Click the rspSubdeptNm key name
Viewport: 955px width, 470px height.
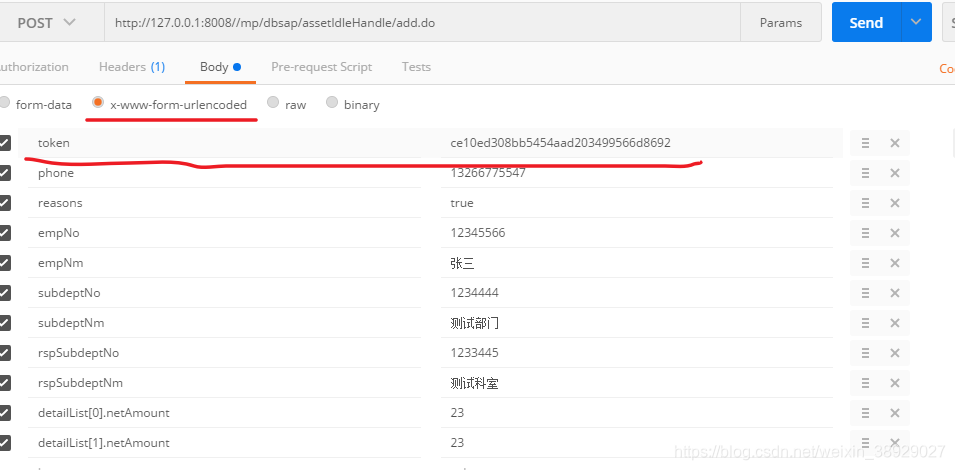80,383
